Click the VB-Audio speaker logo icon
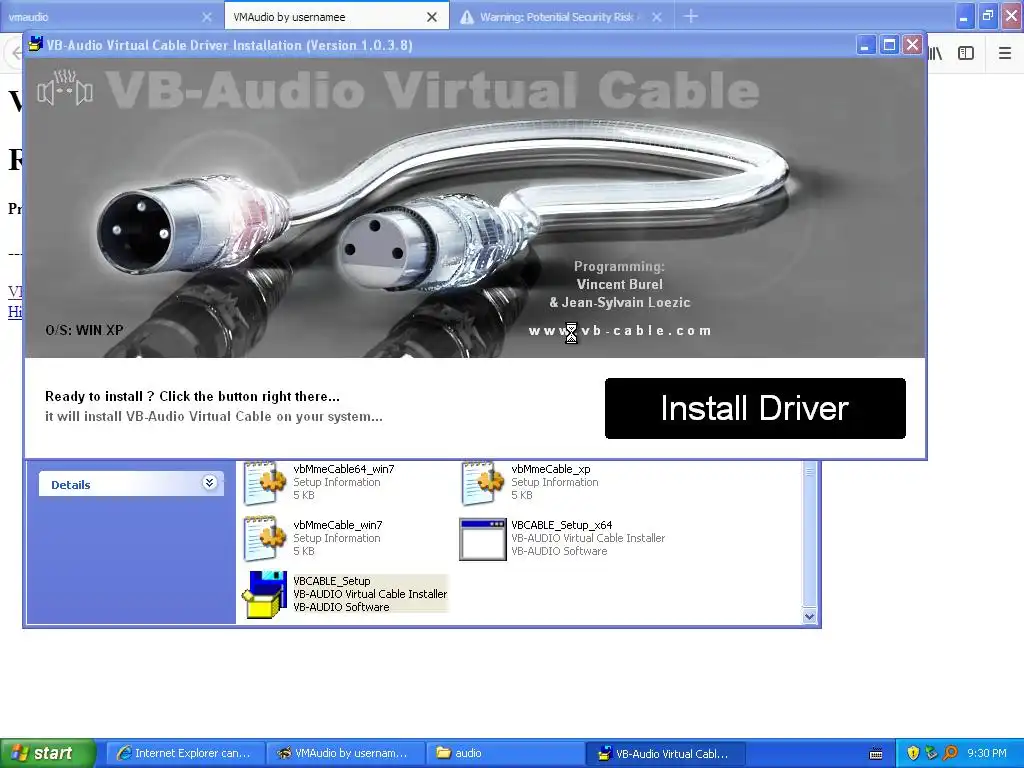 (x=65, y=88)
